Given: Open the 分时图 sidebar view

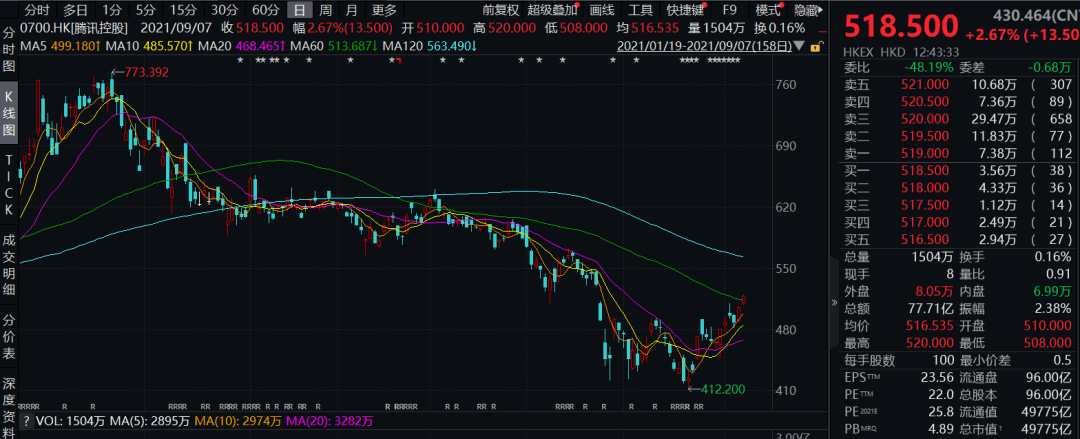Looking at the screenshot, I should click(9, 48).
